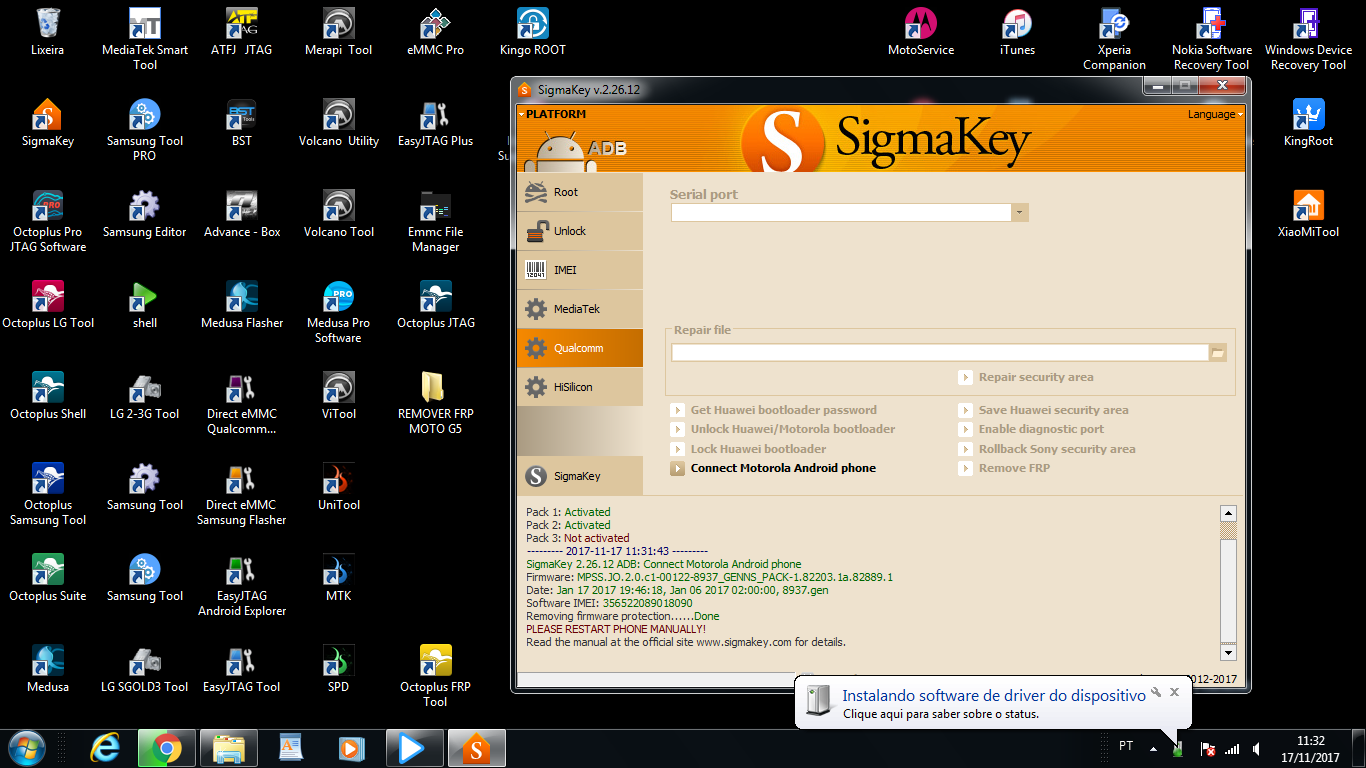The image size is (1366, 768).
Task: Click the log scrollbar up arrow
Action: pyautogui.click(x=1229, y=513)
